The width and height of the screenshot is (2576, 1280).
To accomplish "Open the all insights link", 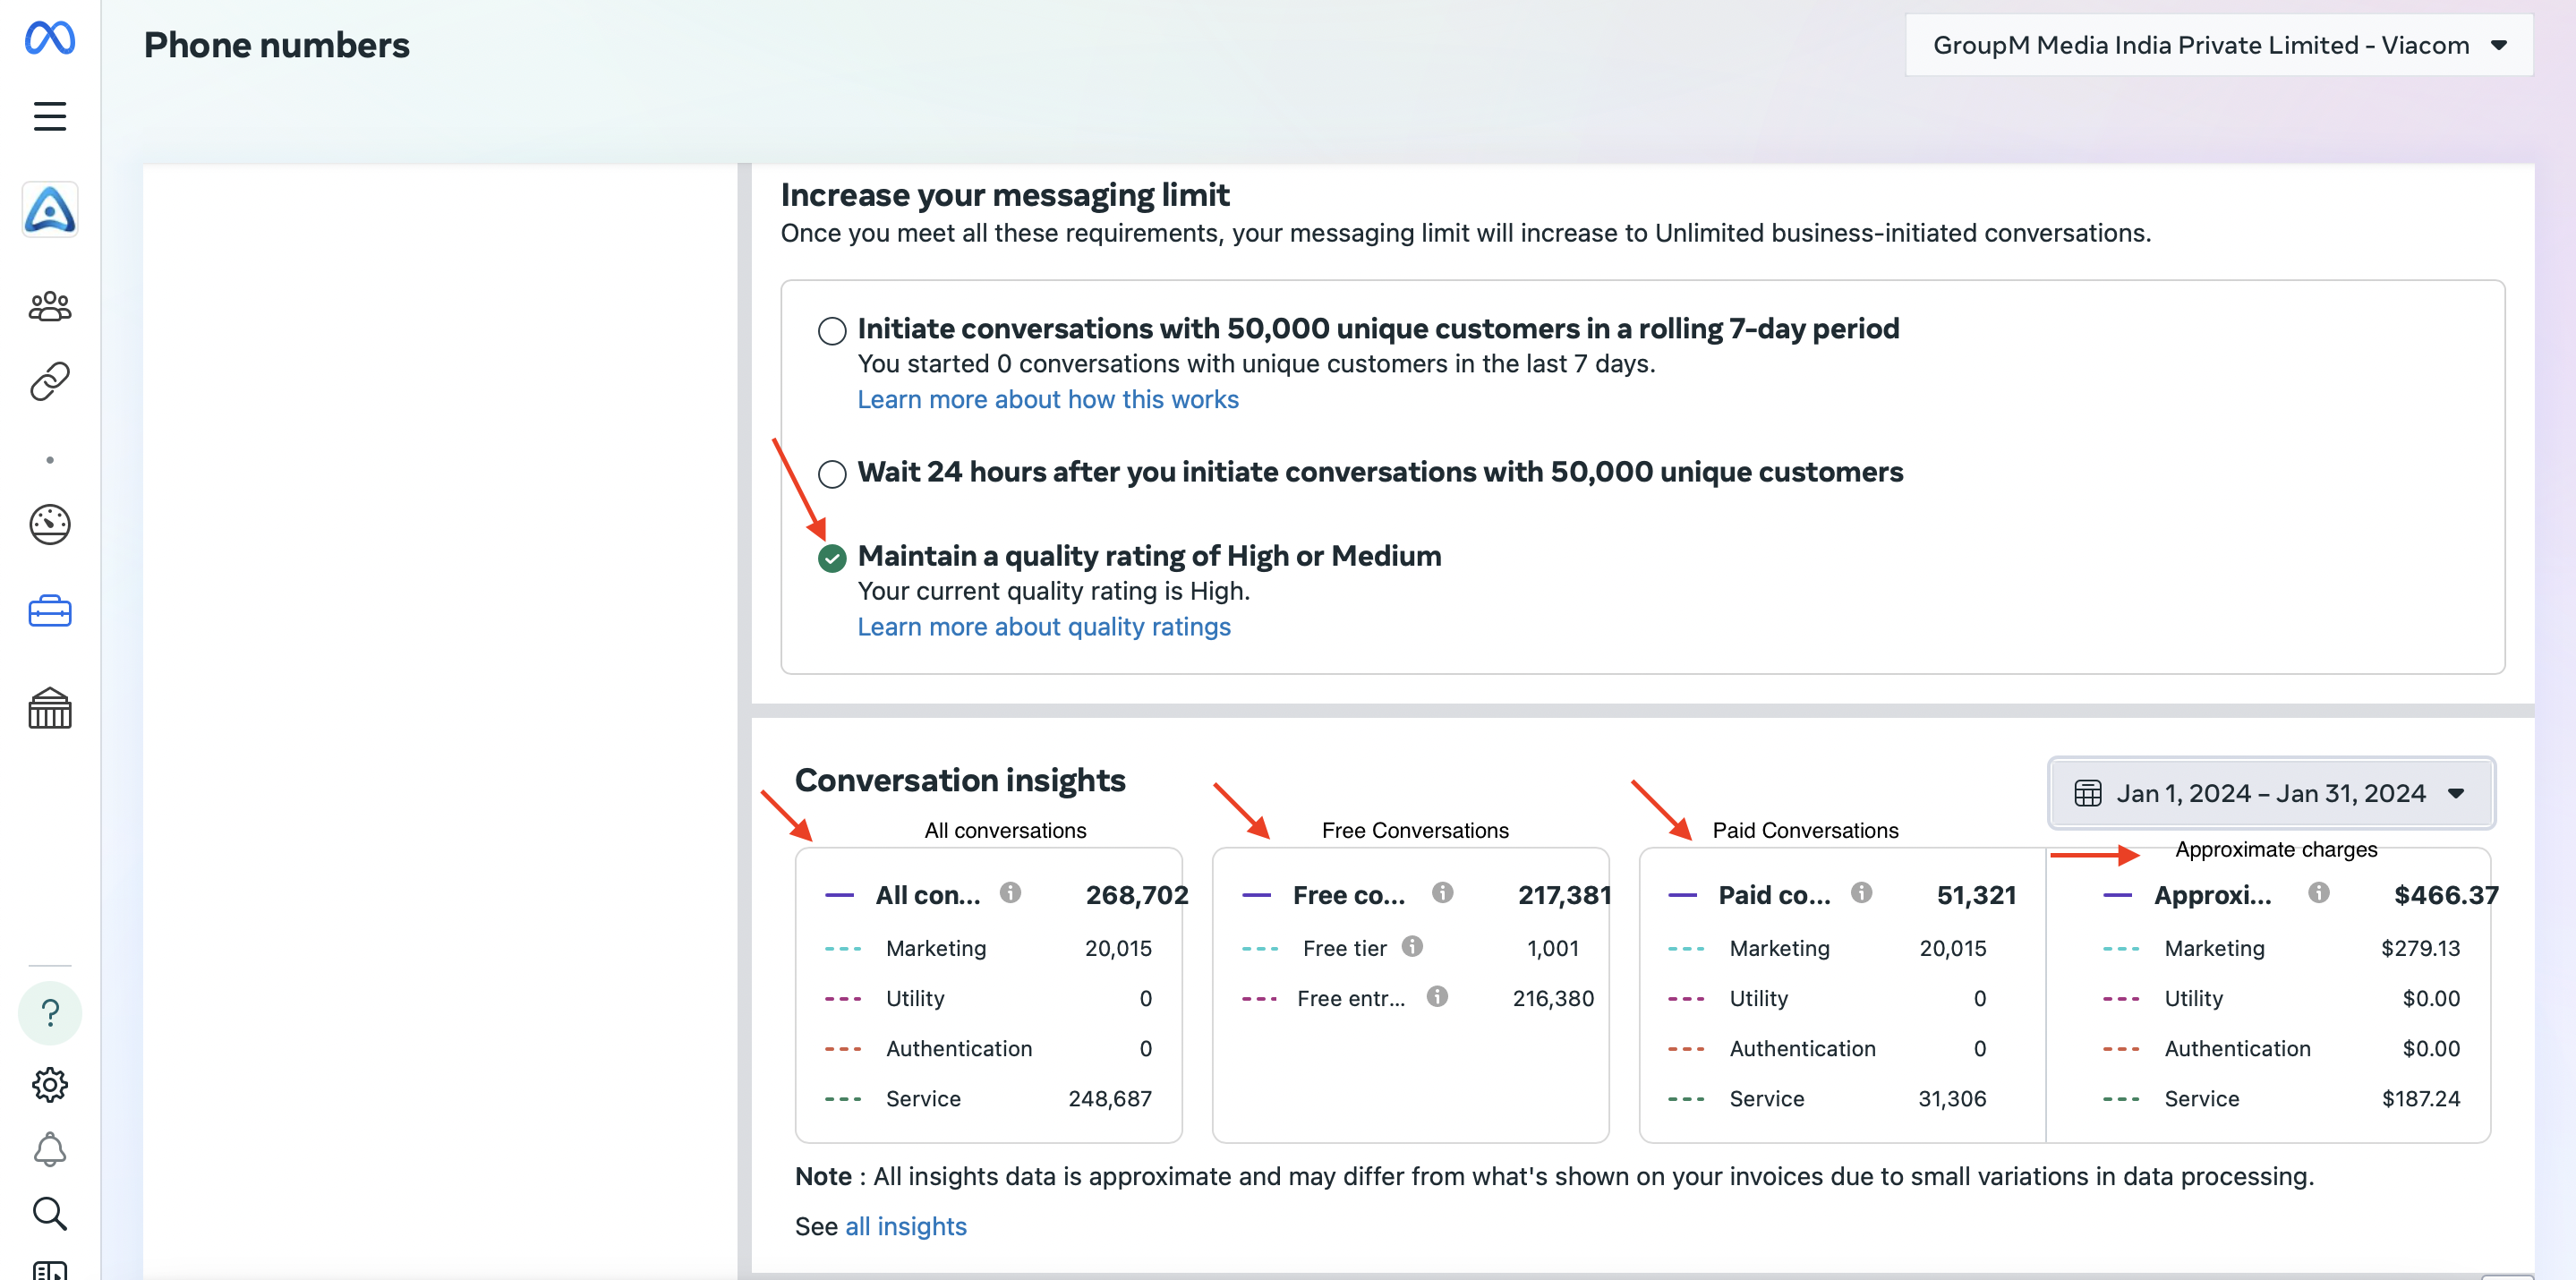I will coord(906,1226).
